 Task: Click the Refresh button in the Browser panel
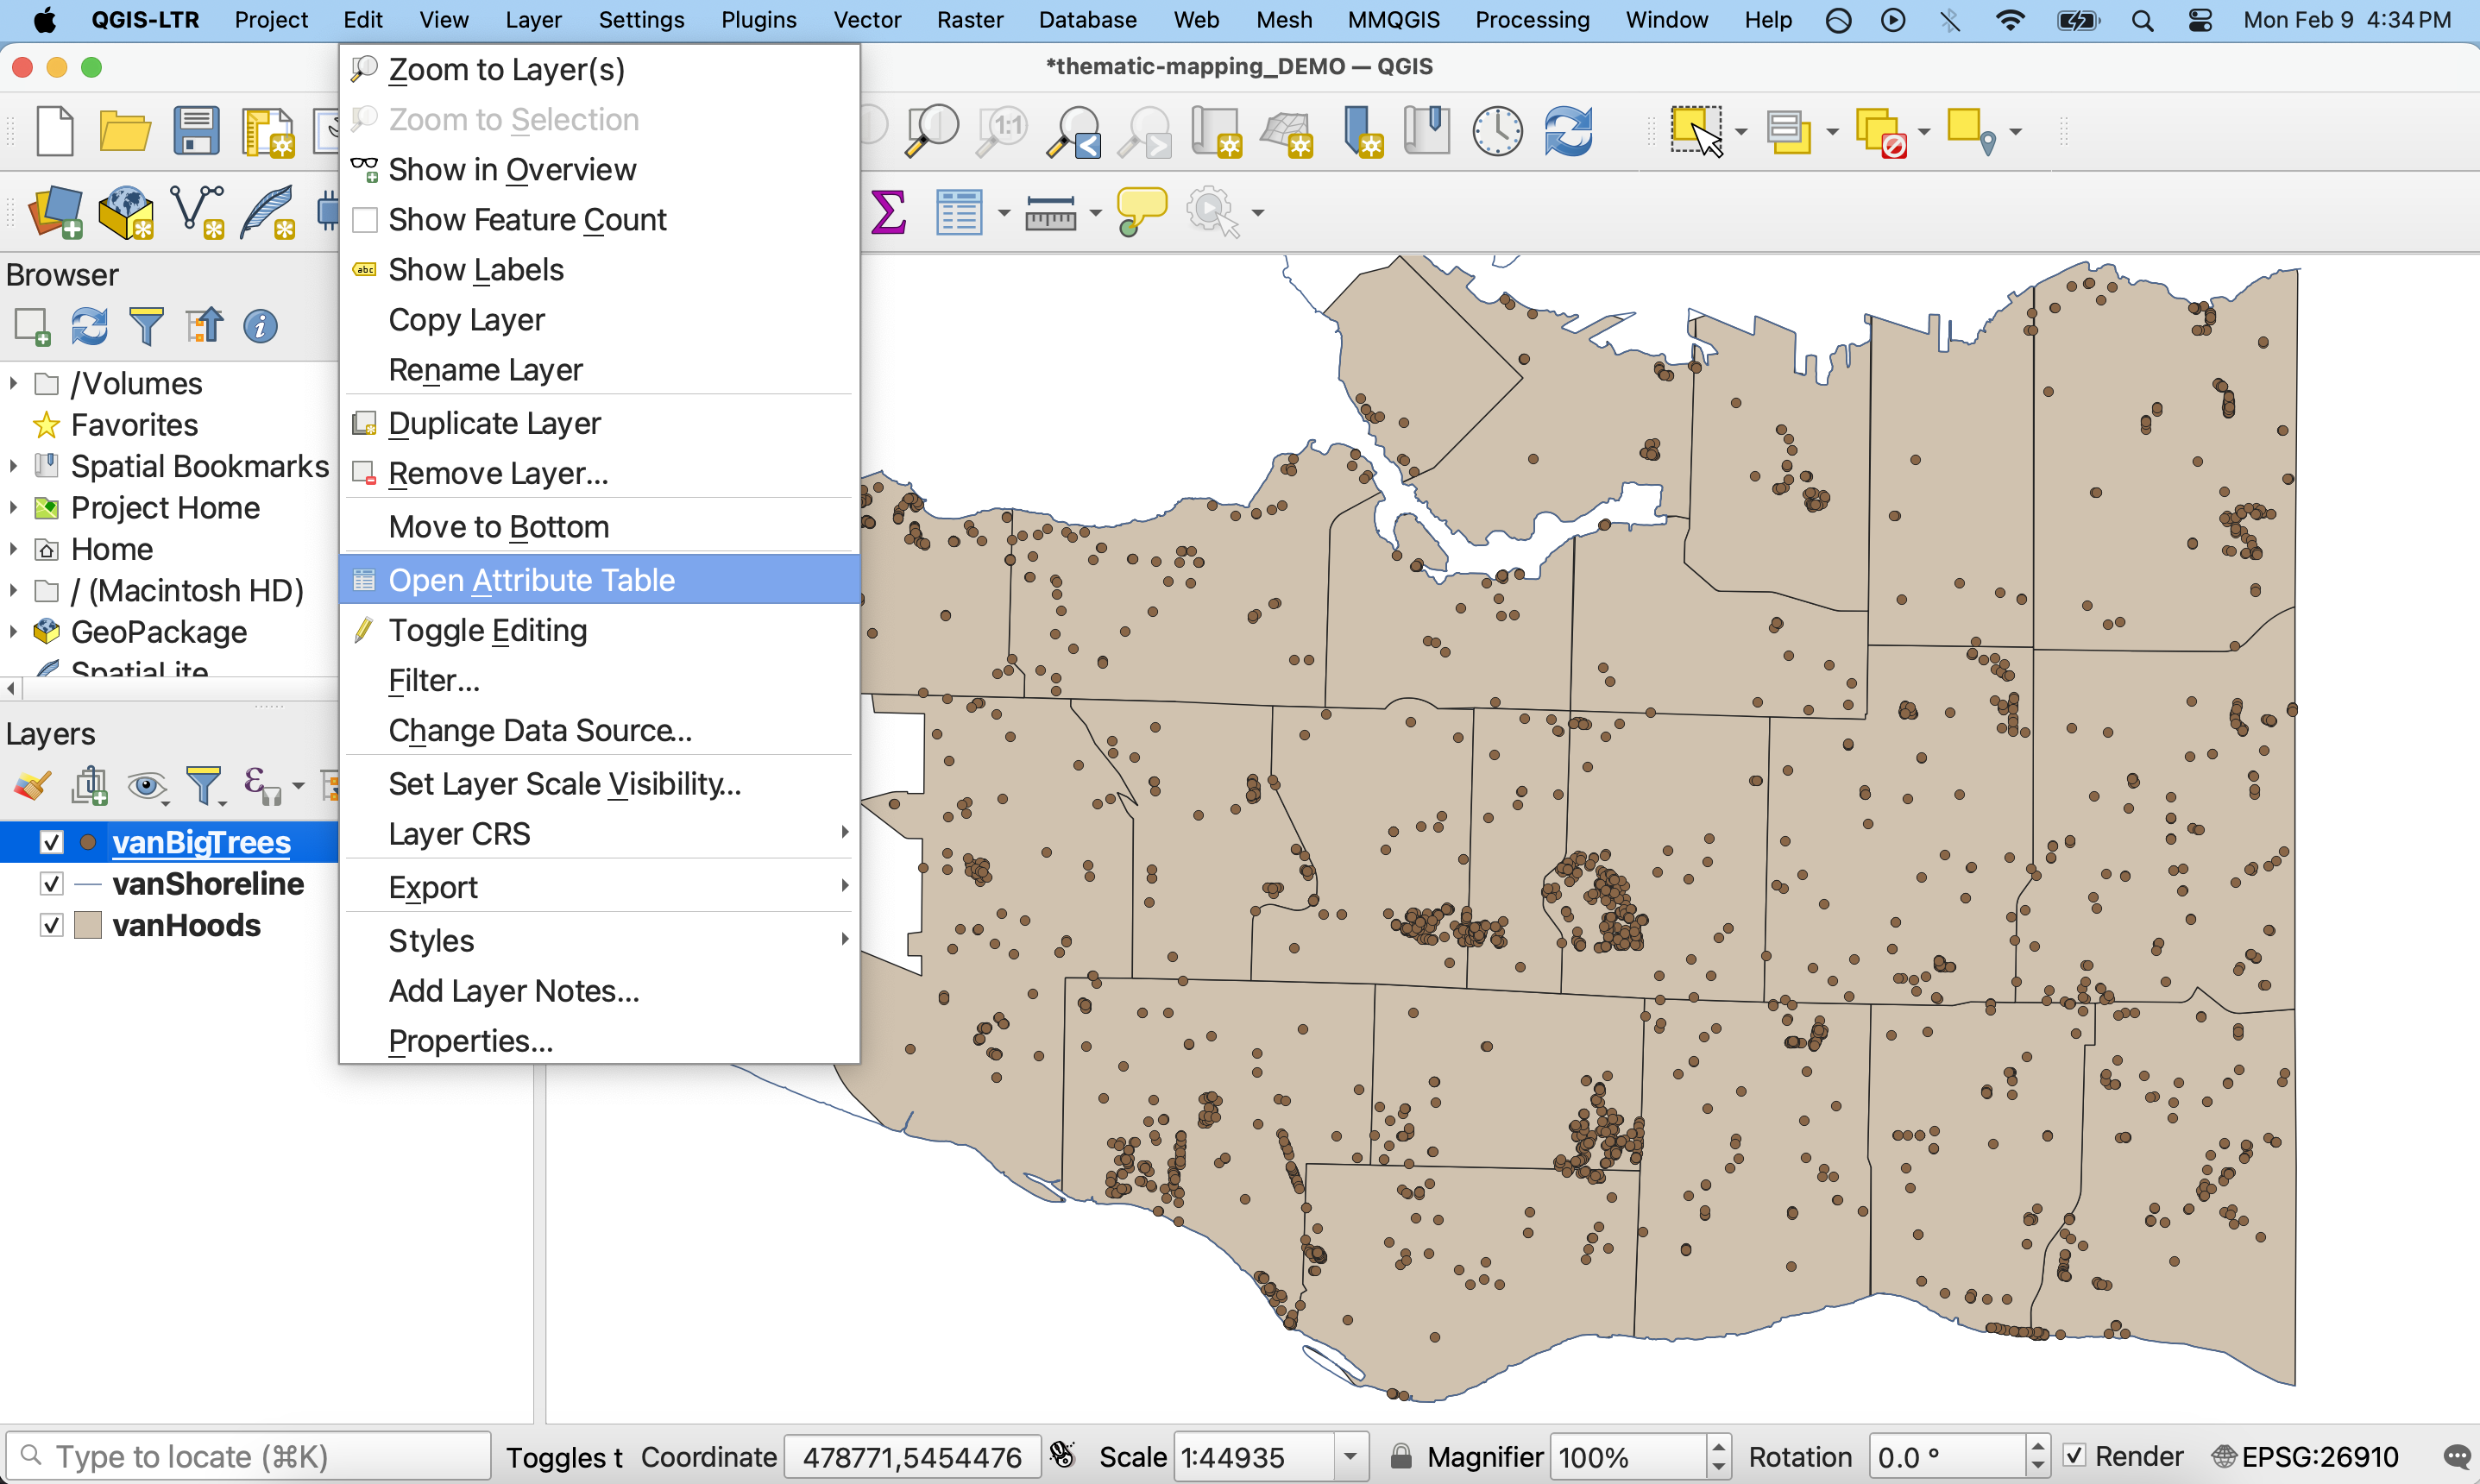coord(89,325)
